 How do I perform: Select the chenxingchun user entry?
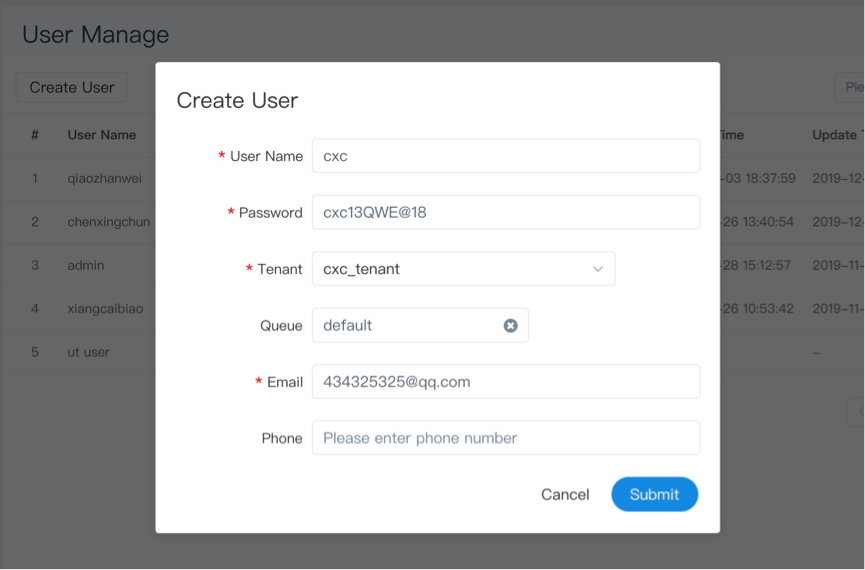(108, 222)
